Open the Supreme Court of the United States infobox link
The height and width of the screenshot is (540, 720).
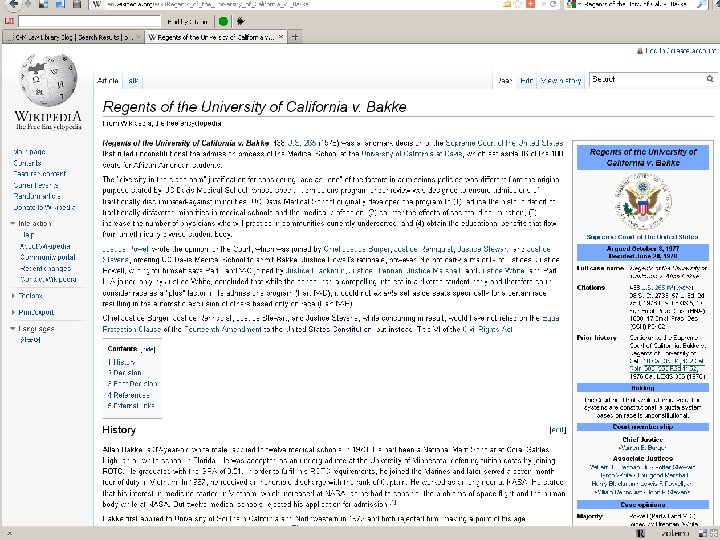click(642, 237)
